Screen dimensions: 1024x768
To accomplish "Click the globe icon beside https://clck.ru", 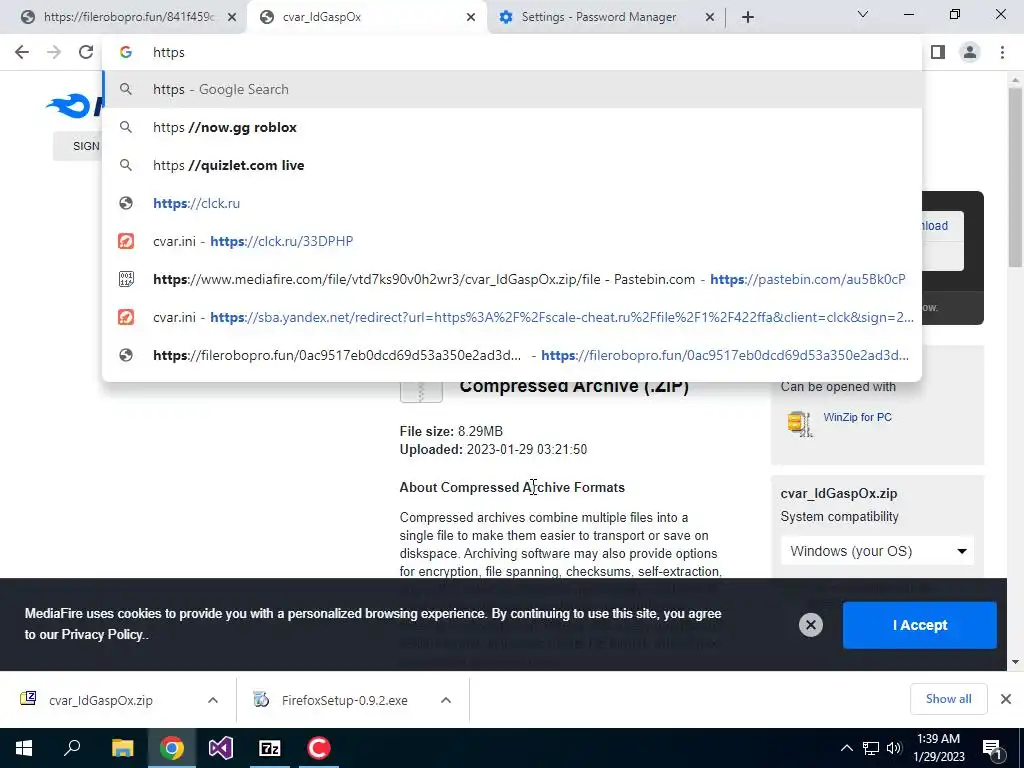I will (126, 203).
